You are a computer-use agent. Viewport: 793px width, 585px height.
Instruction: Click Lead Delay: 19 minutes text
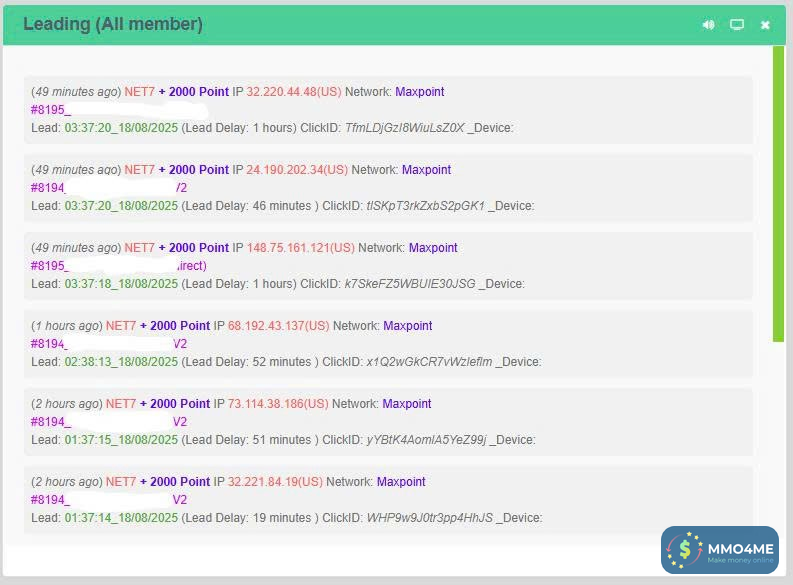coord(250,518)
